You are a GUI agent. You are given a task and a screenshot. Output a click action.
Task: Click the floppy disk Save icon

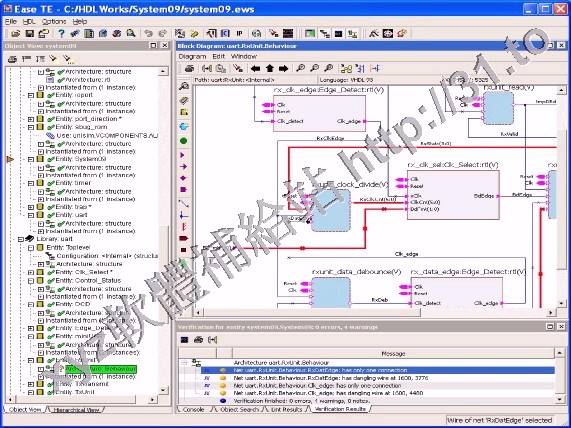tap(29, 34)
